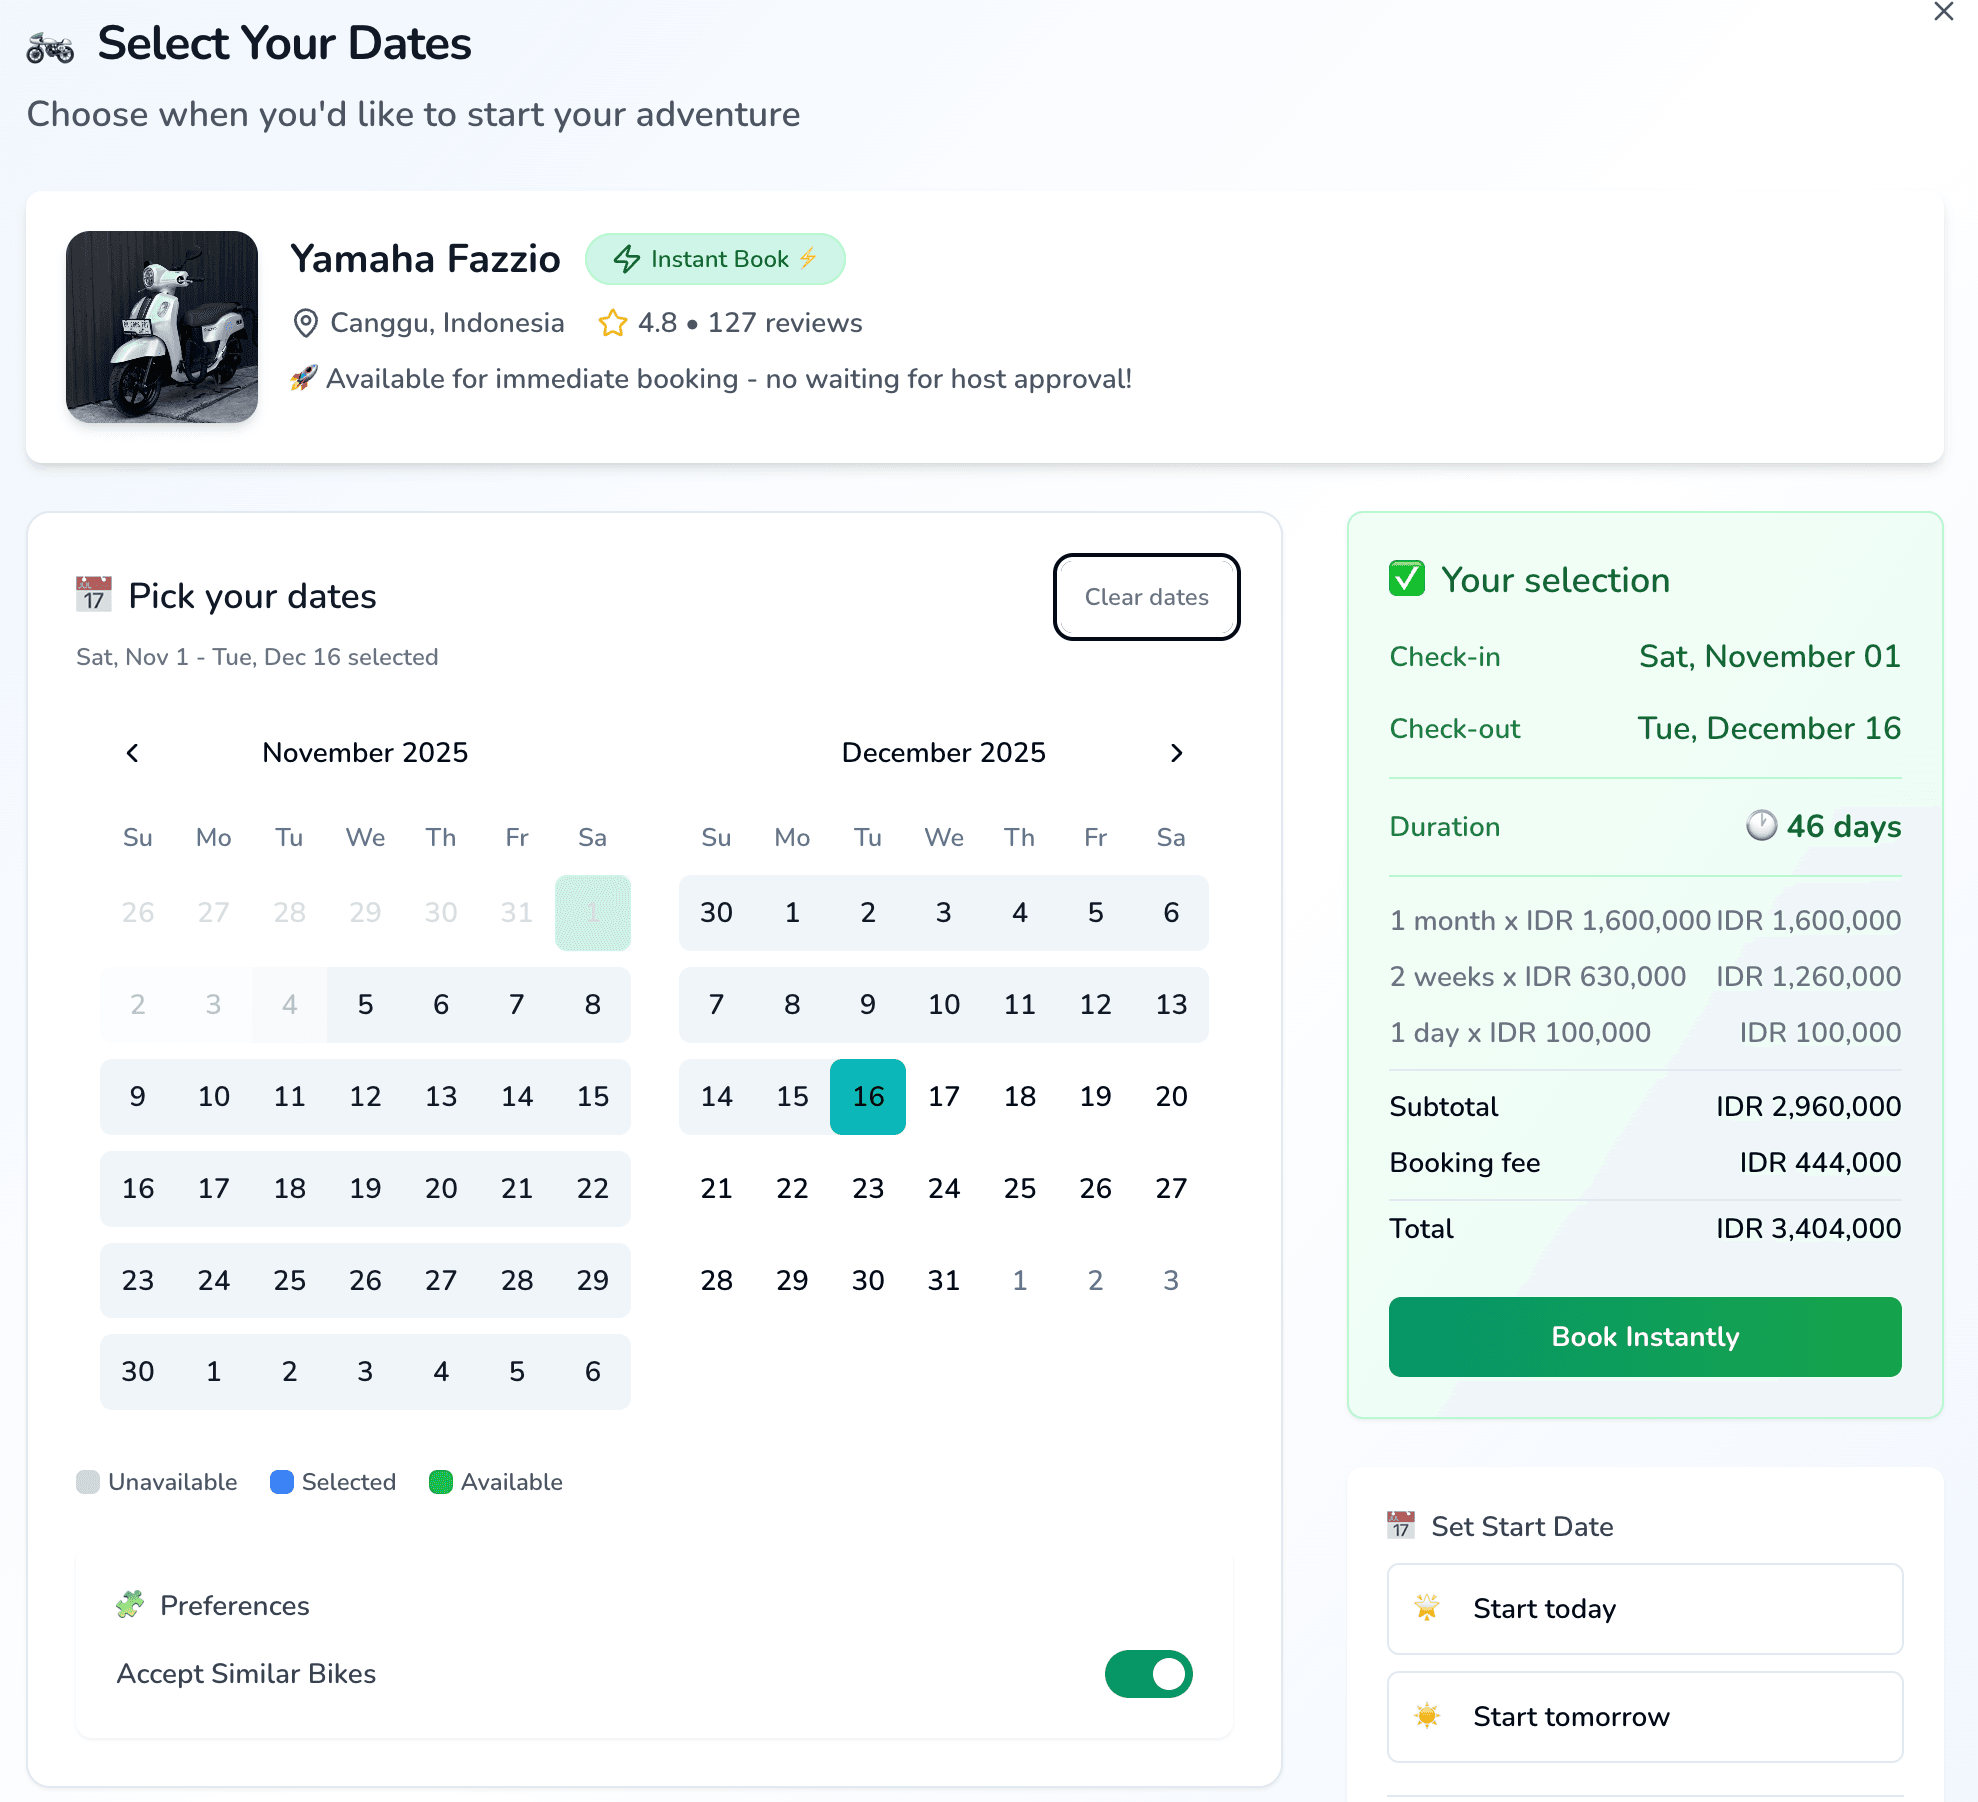Click the blue Selected legend swatch
The width and height of the screenshot is (1978, 1802).
tap(282, 1482)
